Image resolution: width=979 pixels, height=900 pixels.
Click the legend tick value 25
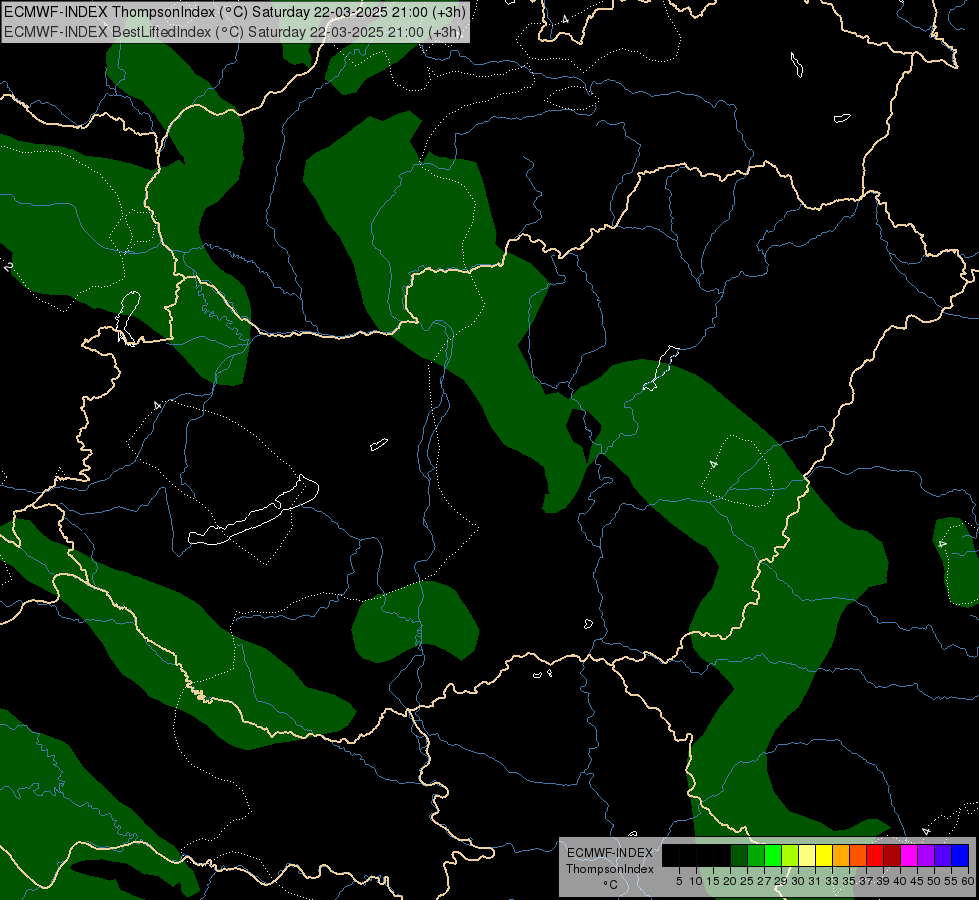747,881
